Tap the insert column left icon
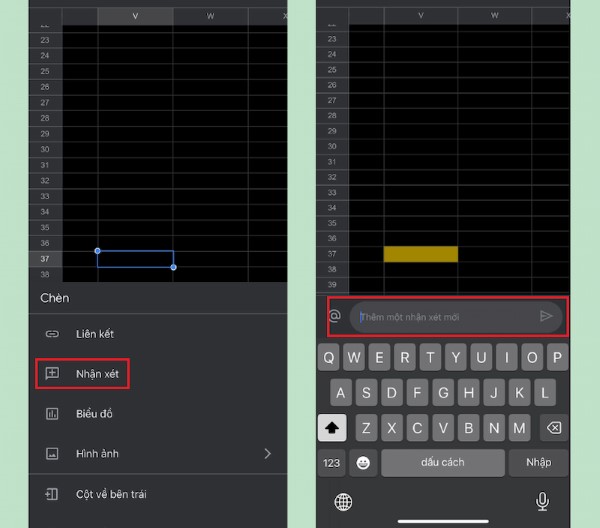Screen dimensions: 600x528 point(52,494)
